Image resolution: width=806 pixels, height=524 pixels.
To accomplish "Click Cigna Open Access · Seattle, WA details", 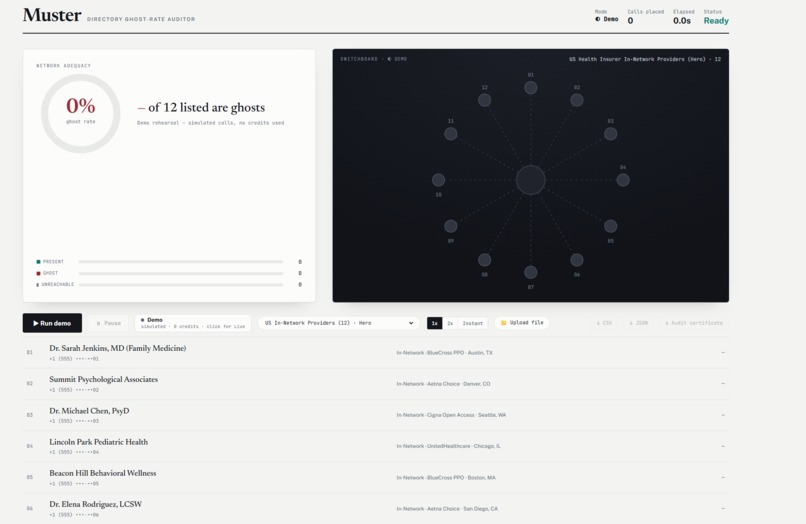I will pyautogui.click(x=451, y=415).
